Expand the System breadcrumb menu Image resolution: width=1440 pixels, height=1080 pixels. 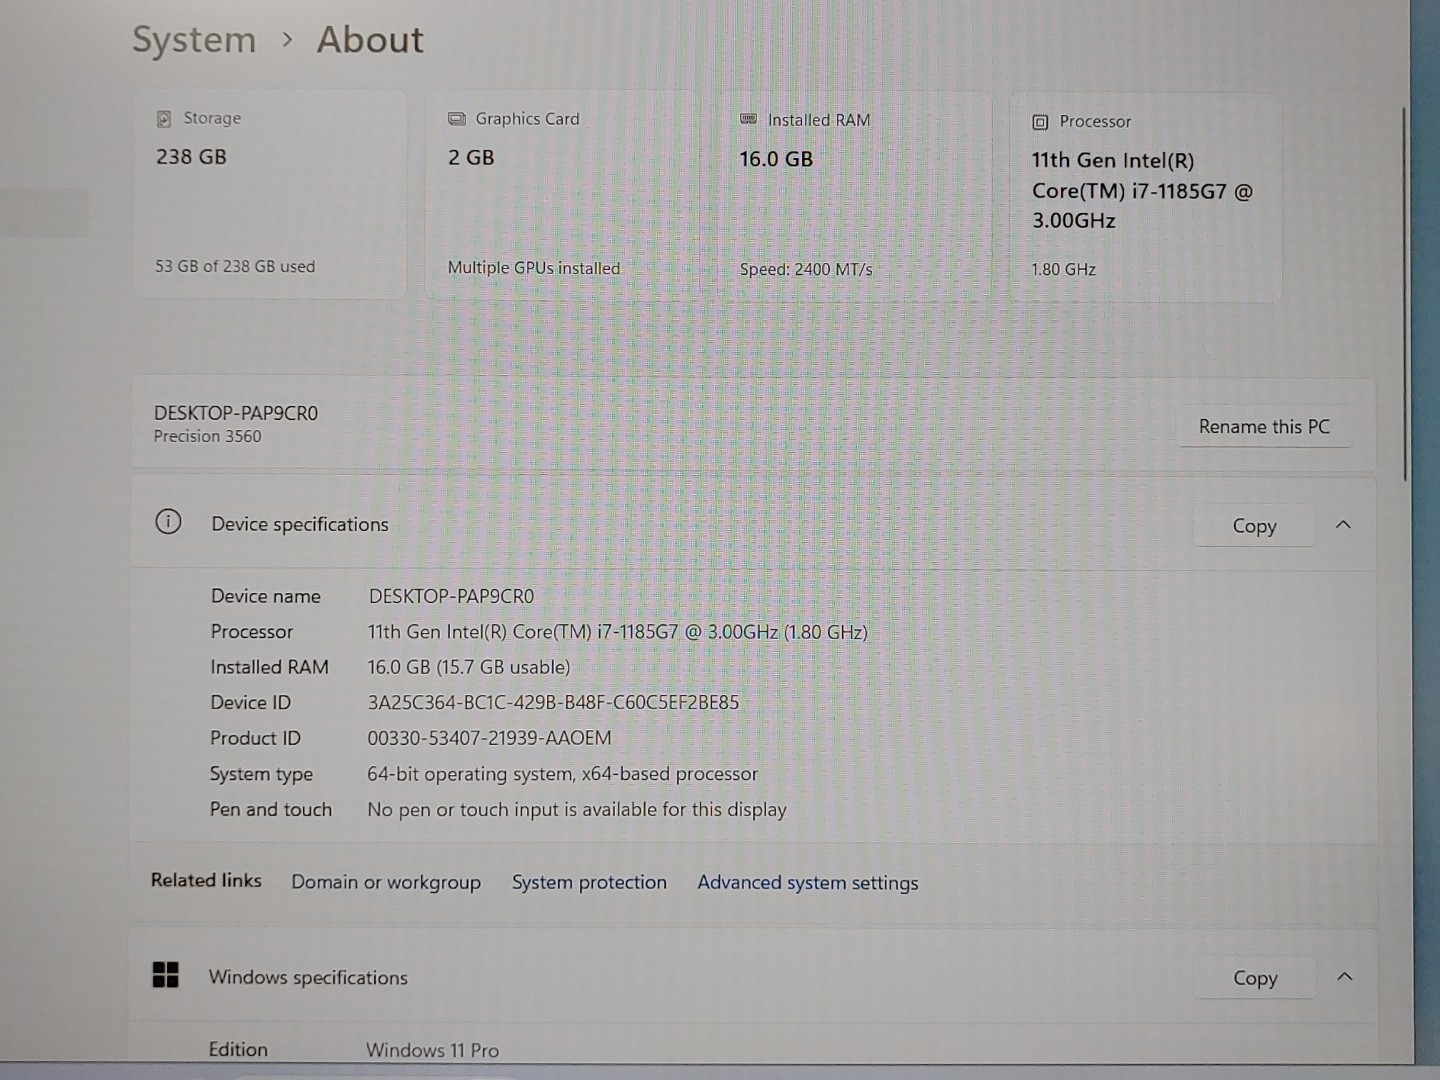[x=289, y=40]
